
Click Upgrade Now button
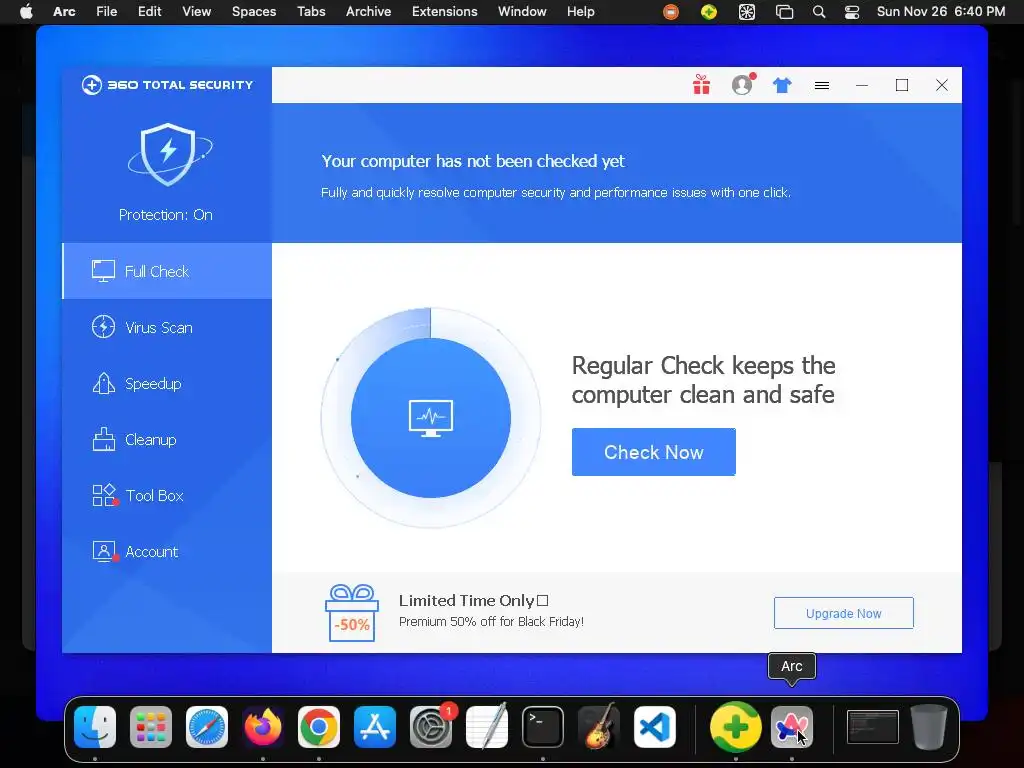[844, 613]
